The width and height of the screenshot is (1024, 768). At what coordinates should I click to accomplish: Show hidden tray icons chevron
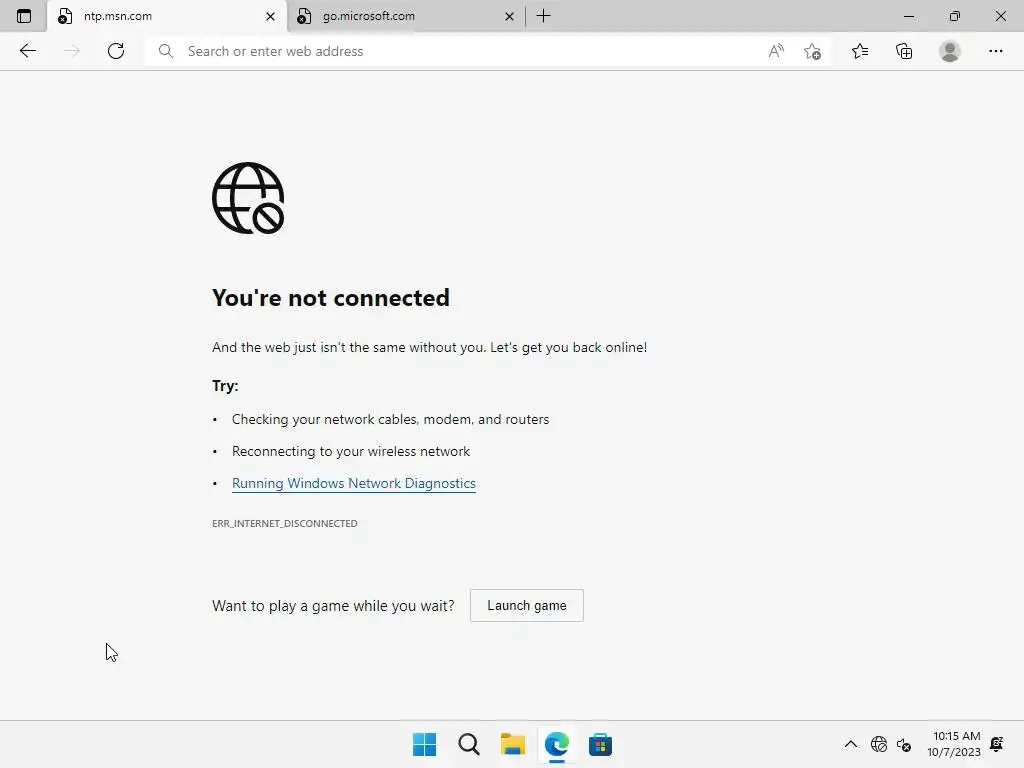point(850,744)
